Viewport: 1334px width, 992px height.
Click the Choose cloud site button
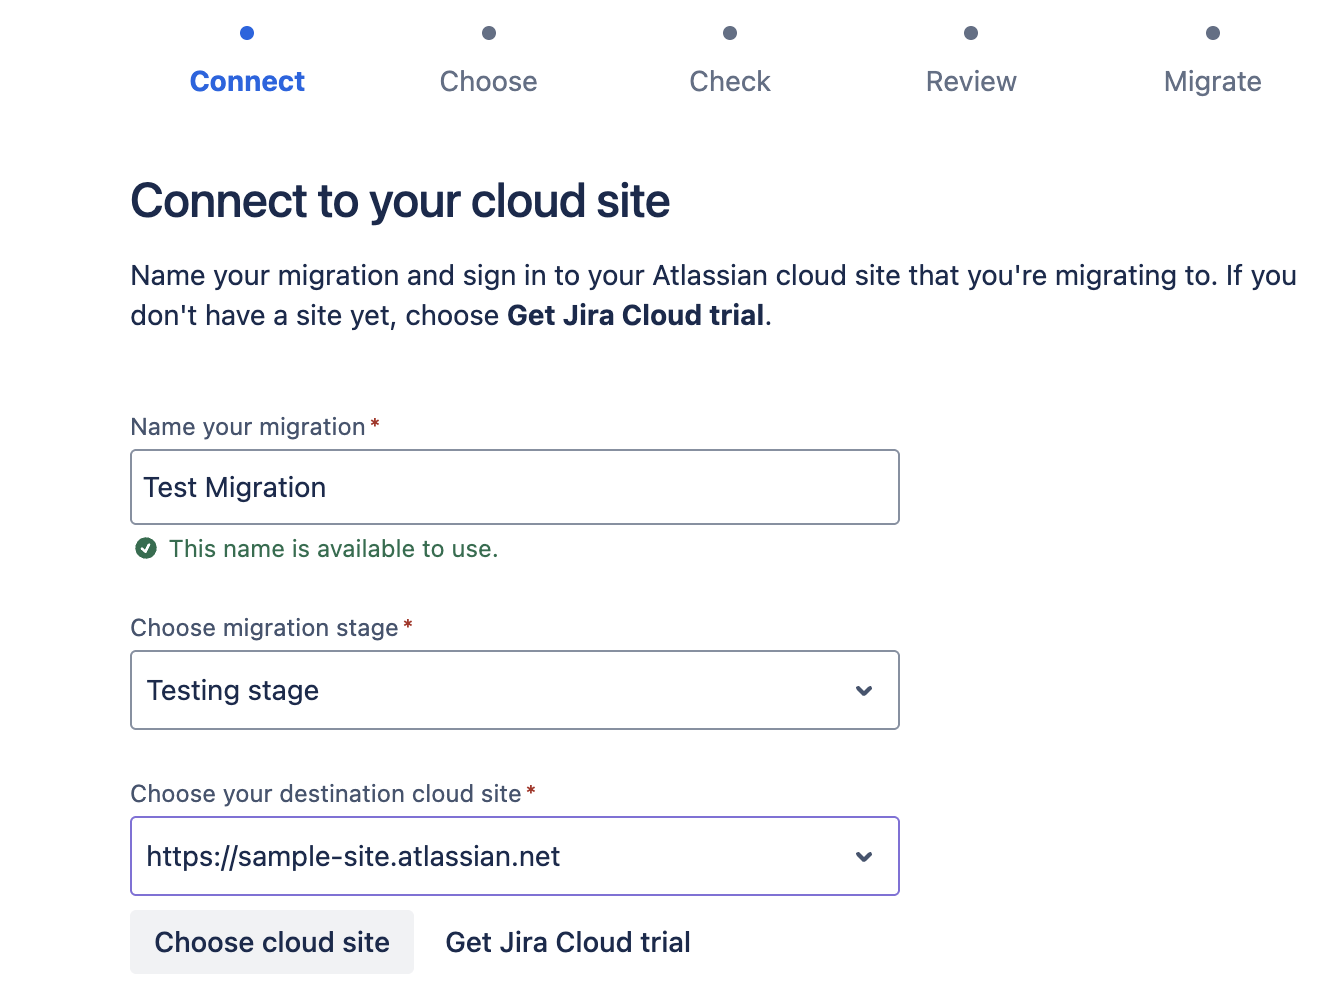[272, 942]
